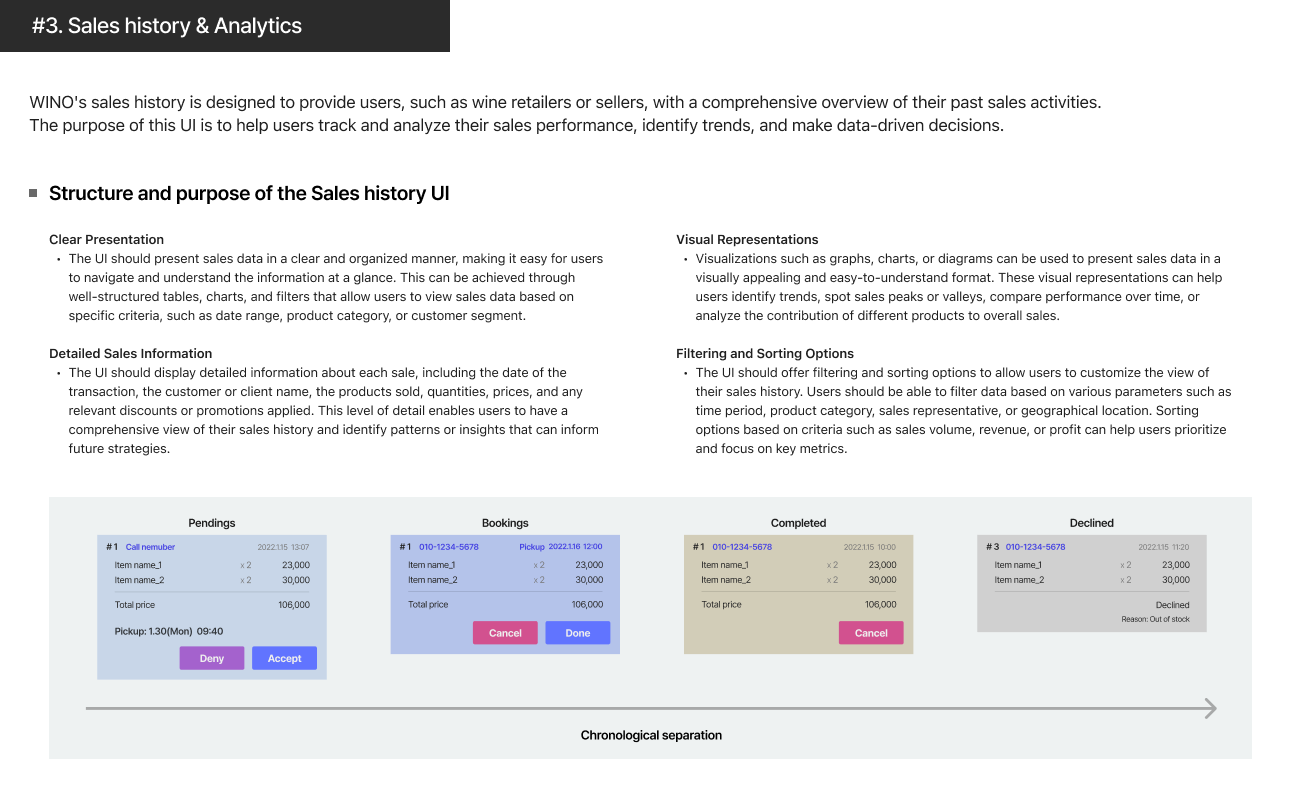Viewport: 1300px width, 800px height.
Task: Click the Deny button on Pendings card
Action: coord(212,658)
